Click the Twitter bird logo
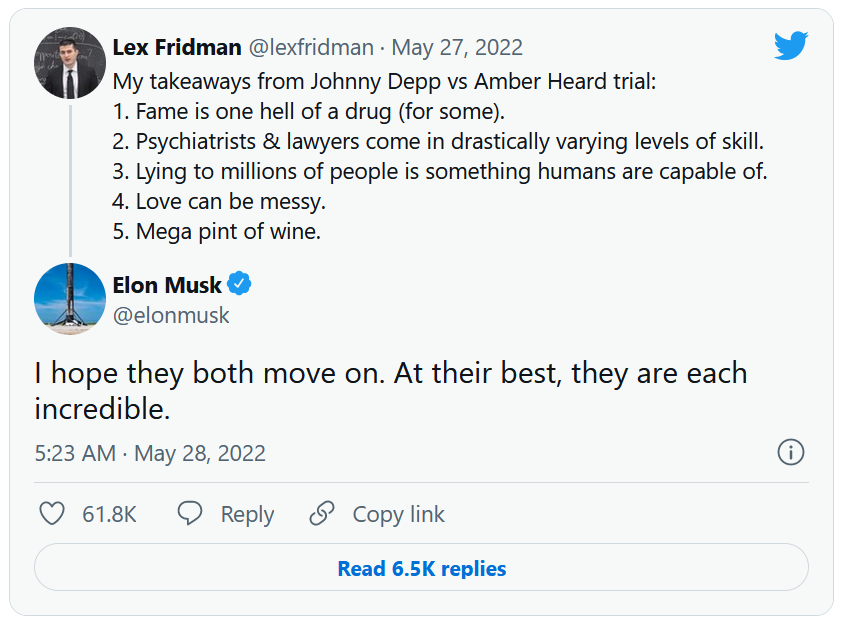 point(790,46)
